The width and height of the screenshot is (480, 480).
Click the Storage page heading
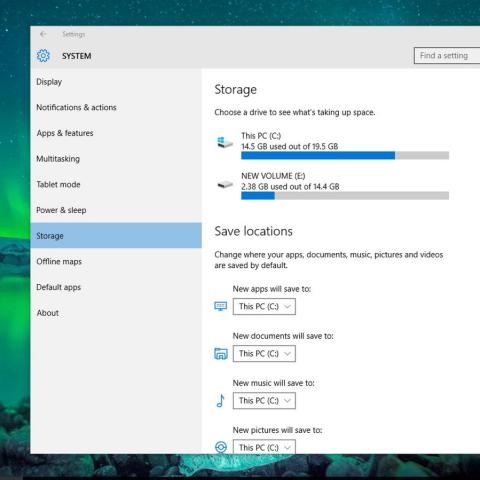tap(236, 89)
